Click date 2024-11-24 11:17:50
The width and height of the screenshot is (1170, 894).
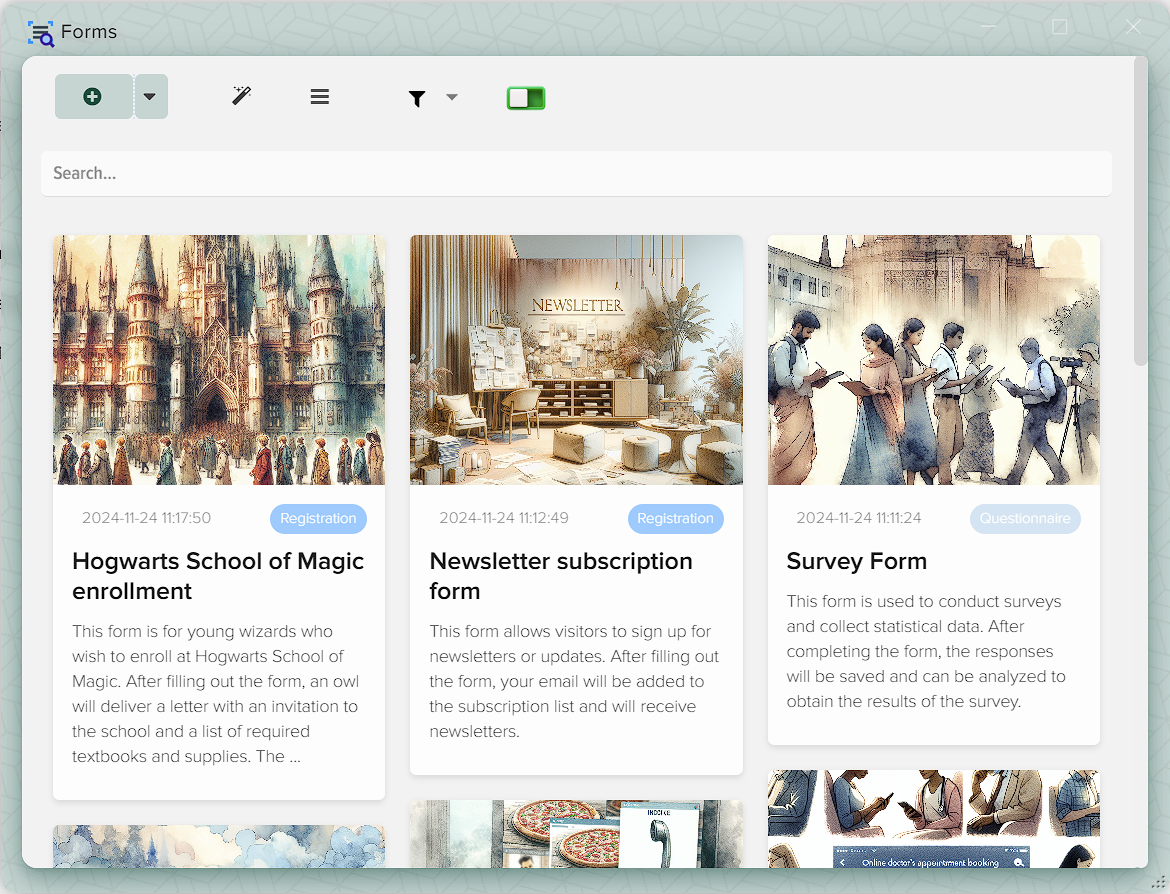pyautogui.click(x=146, y=518)
